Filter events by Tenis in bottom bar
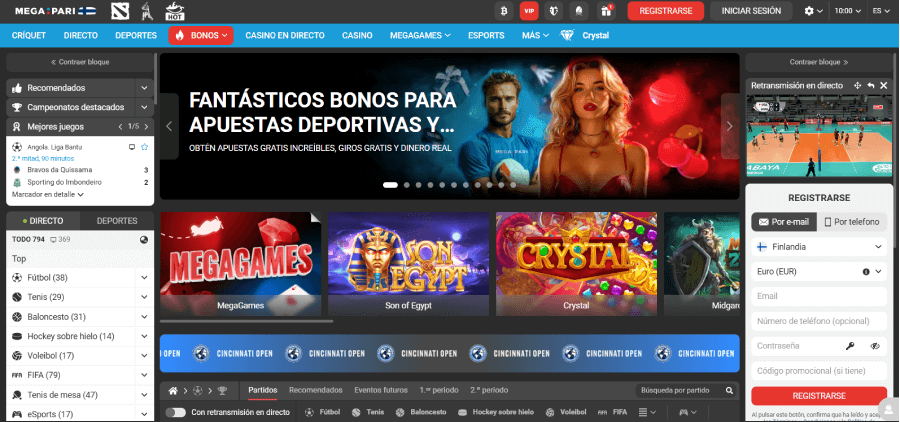This screenshot has height=422, width=900. (368, 412)
